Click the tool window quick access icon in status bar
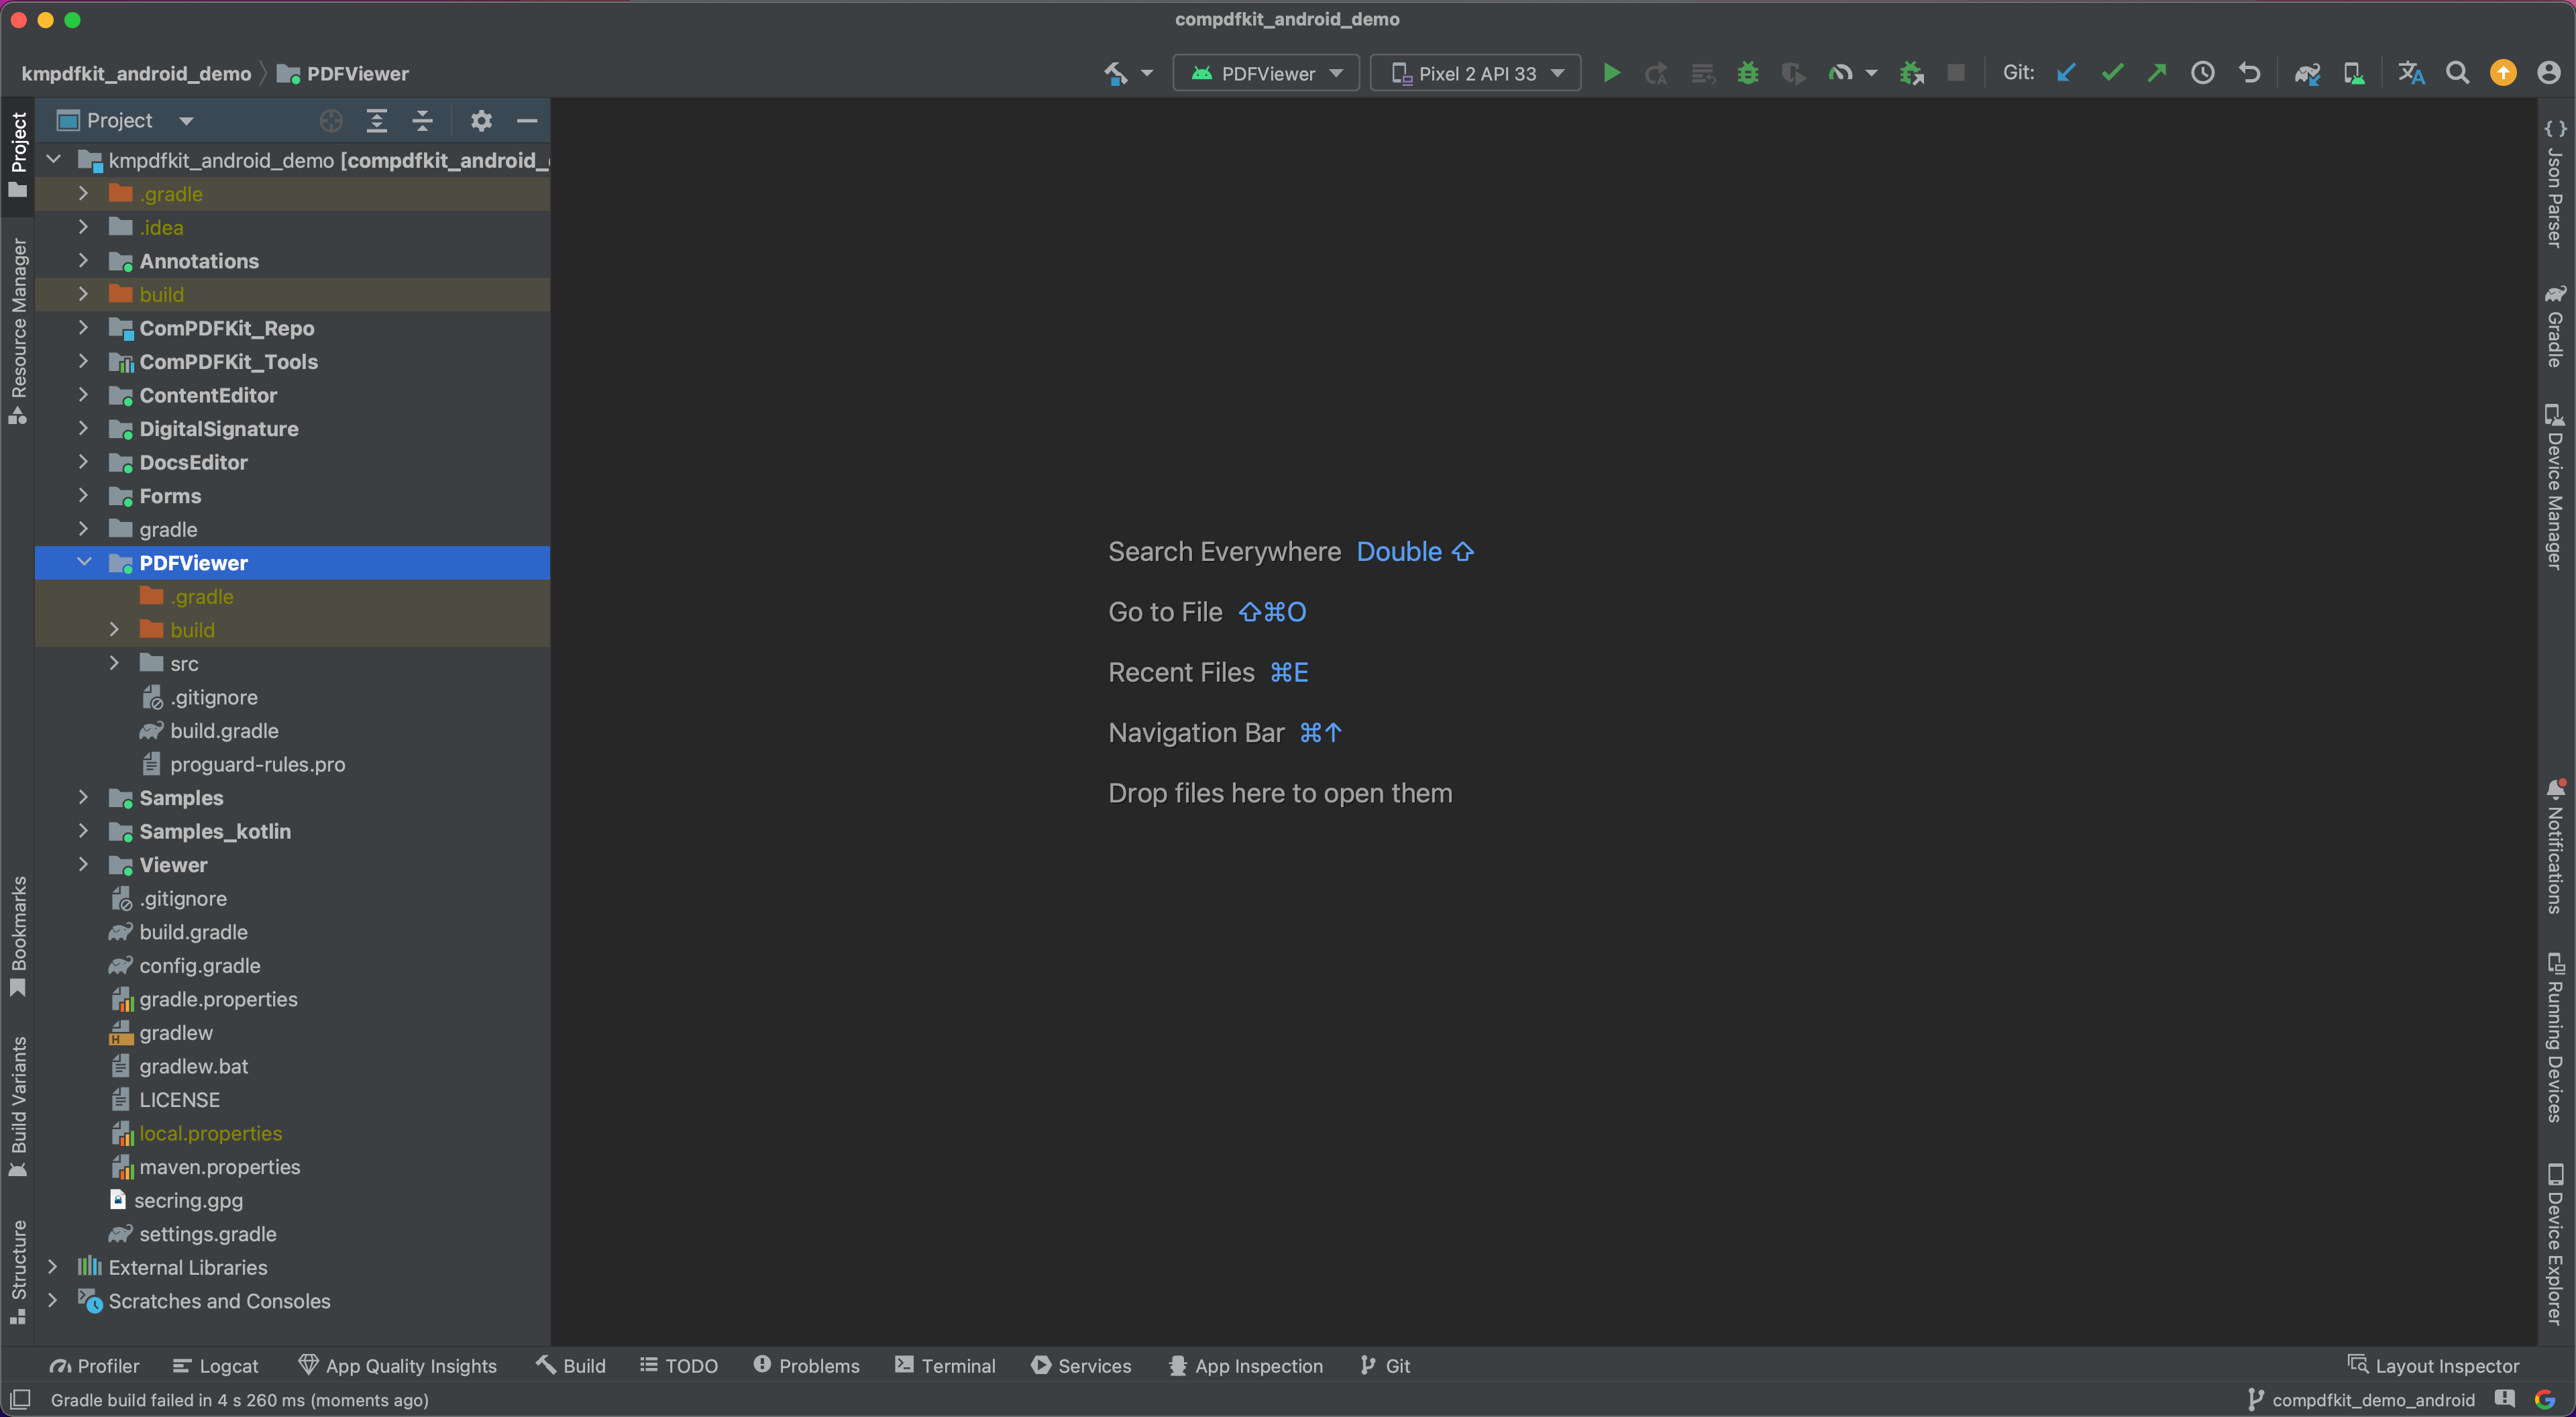Viewport: 2576px width, 1417px height. point(20,1399)
